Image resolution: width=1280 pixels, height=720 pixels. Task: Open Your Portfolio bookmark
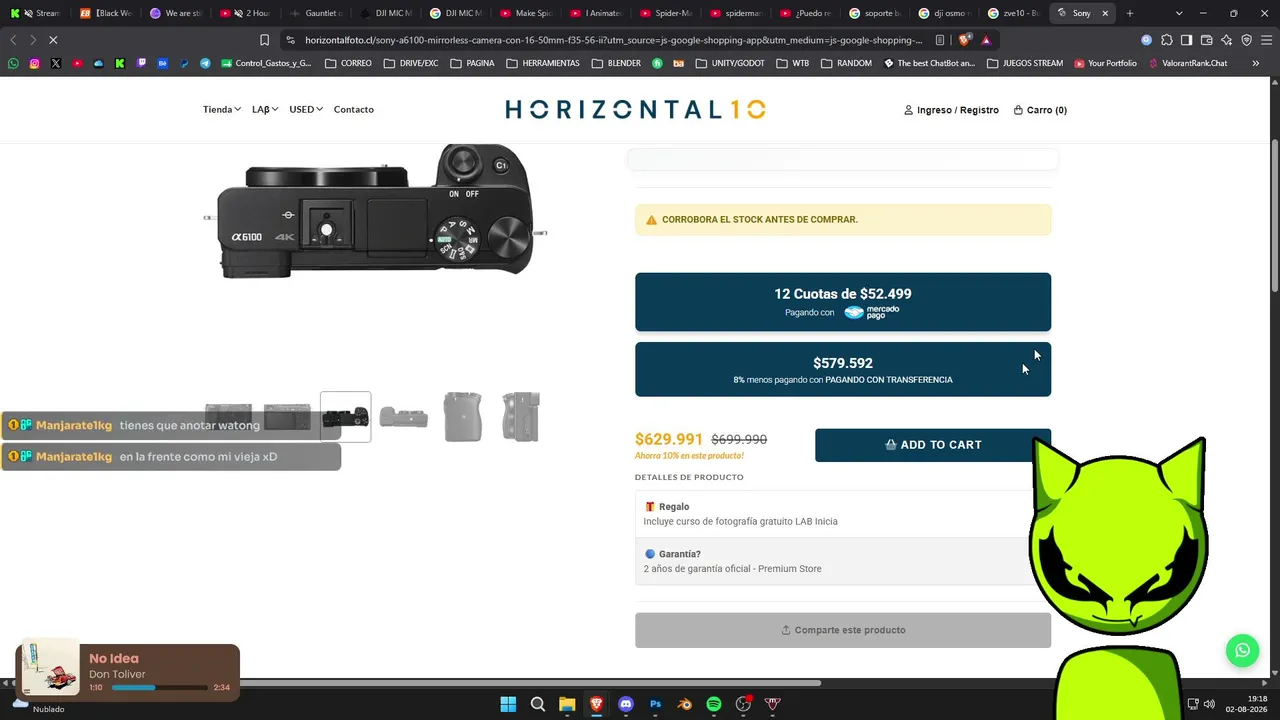pos(1105,63)
